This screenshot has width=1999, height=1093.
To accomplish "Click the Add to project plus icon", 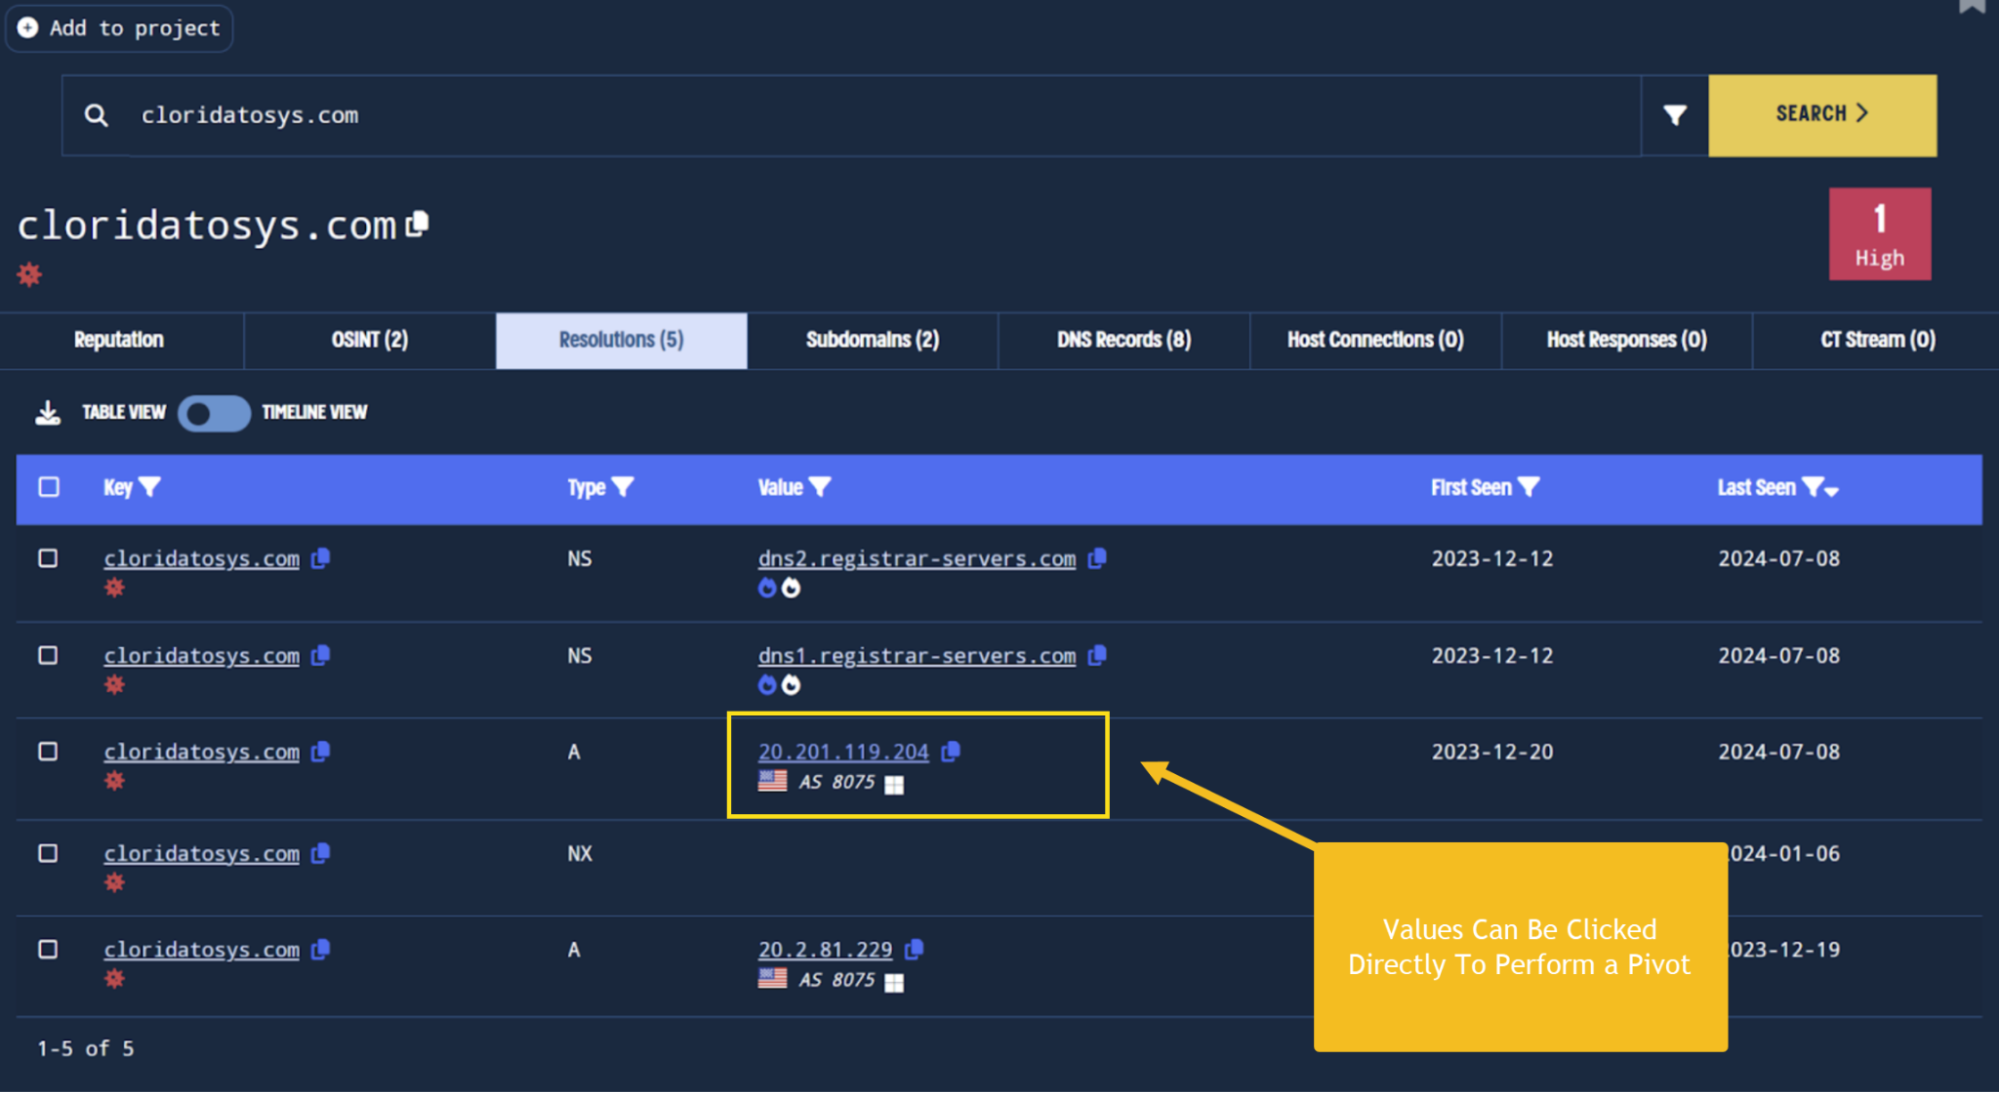I will point(28,28).
